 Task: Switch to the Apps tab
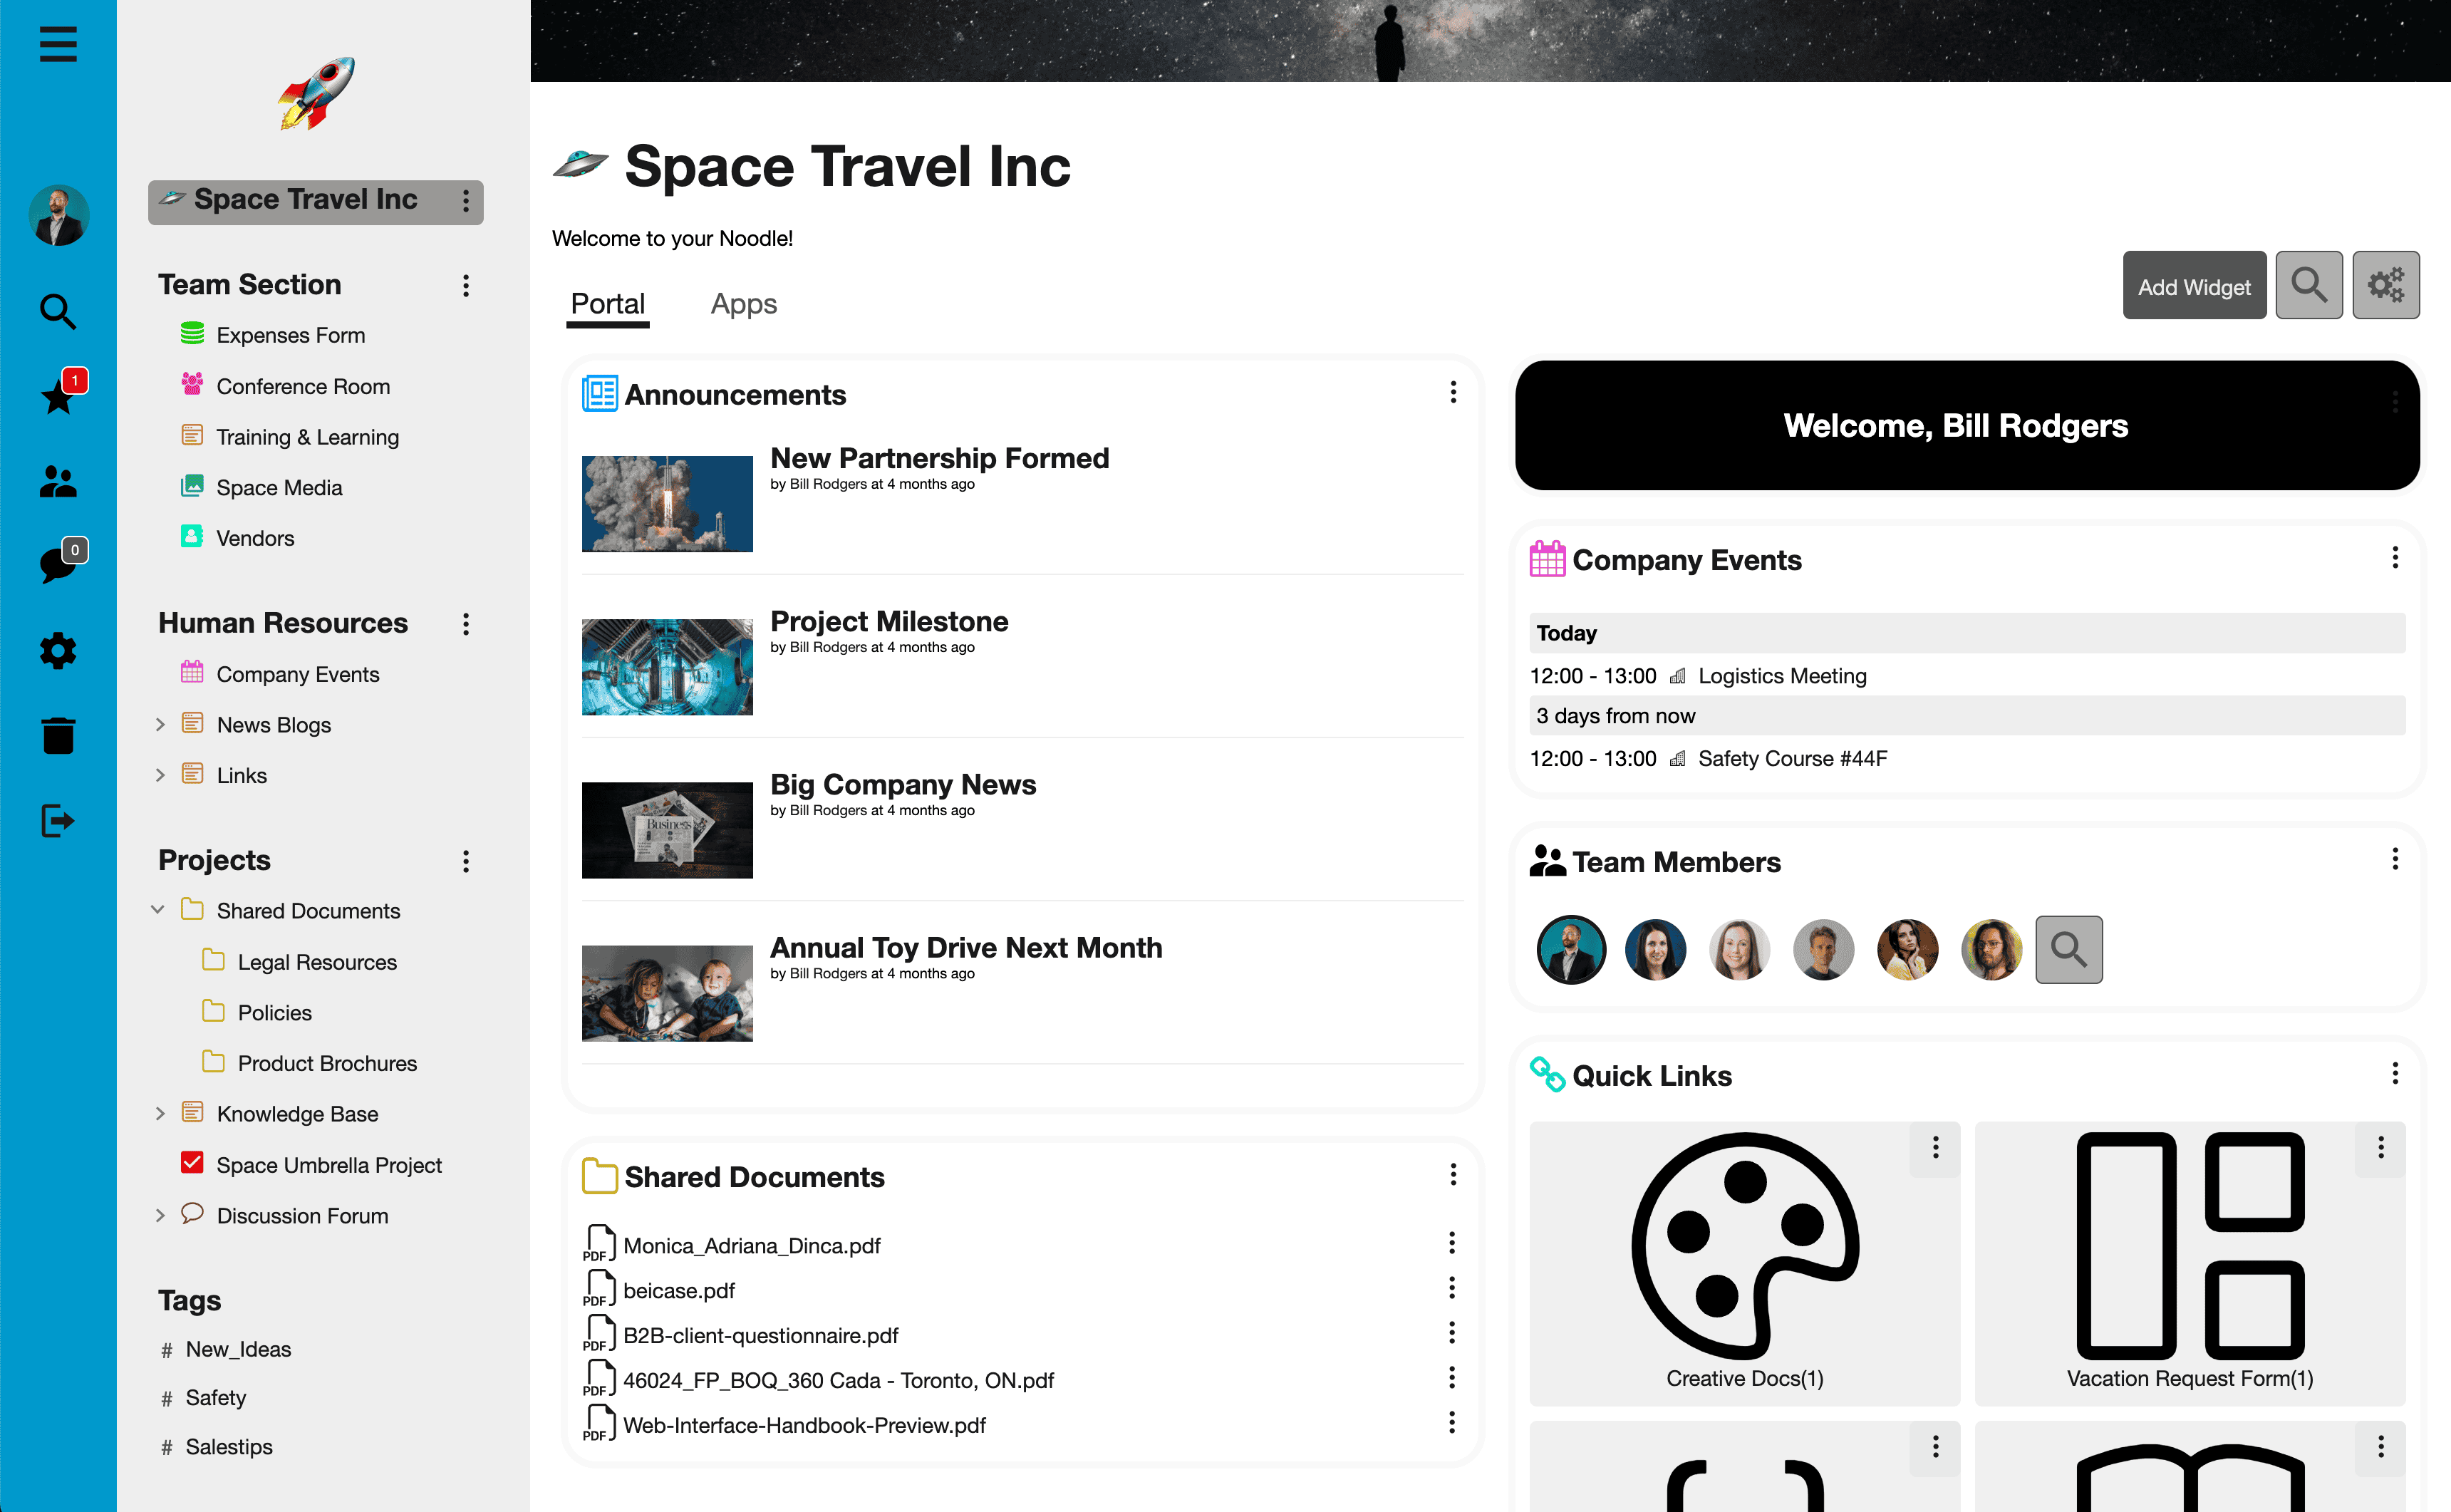pyautogui.click(x=743, y=304)
